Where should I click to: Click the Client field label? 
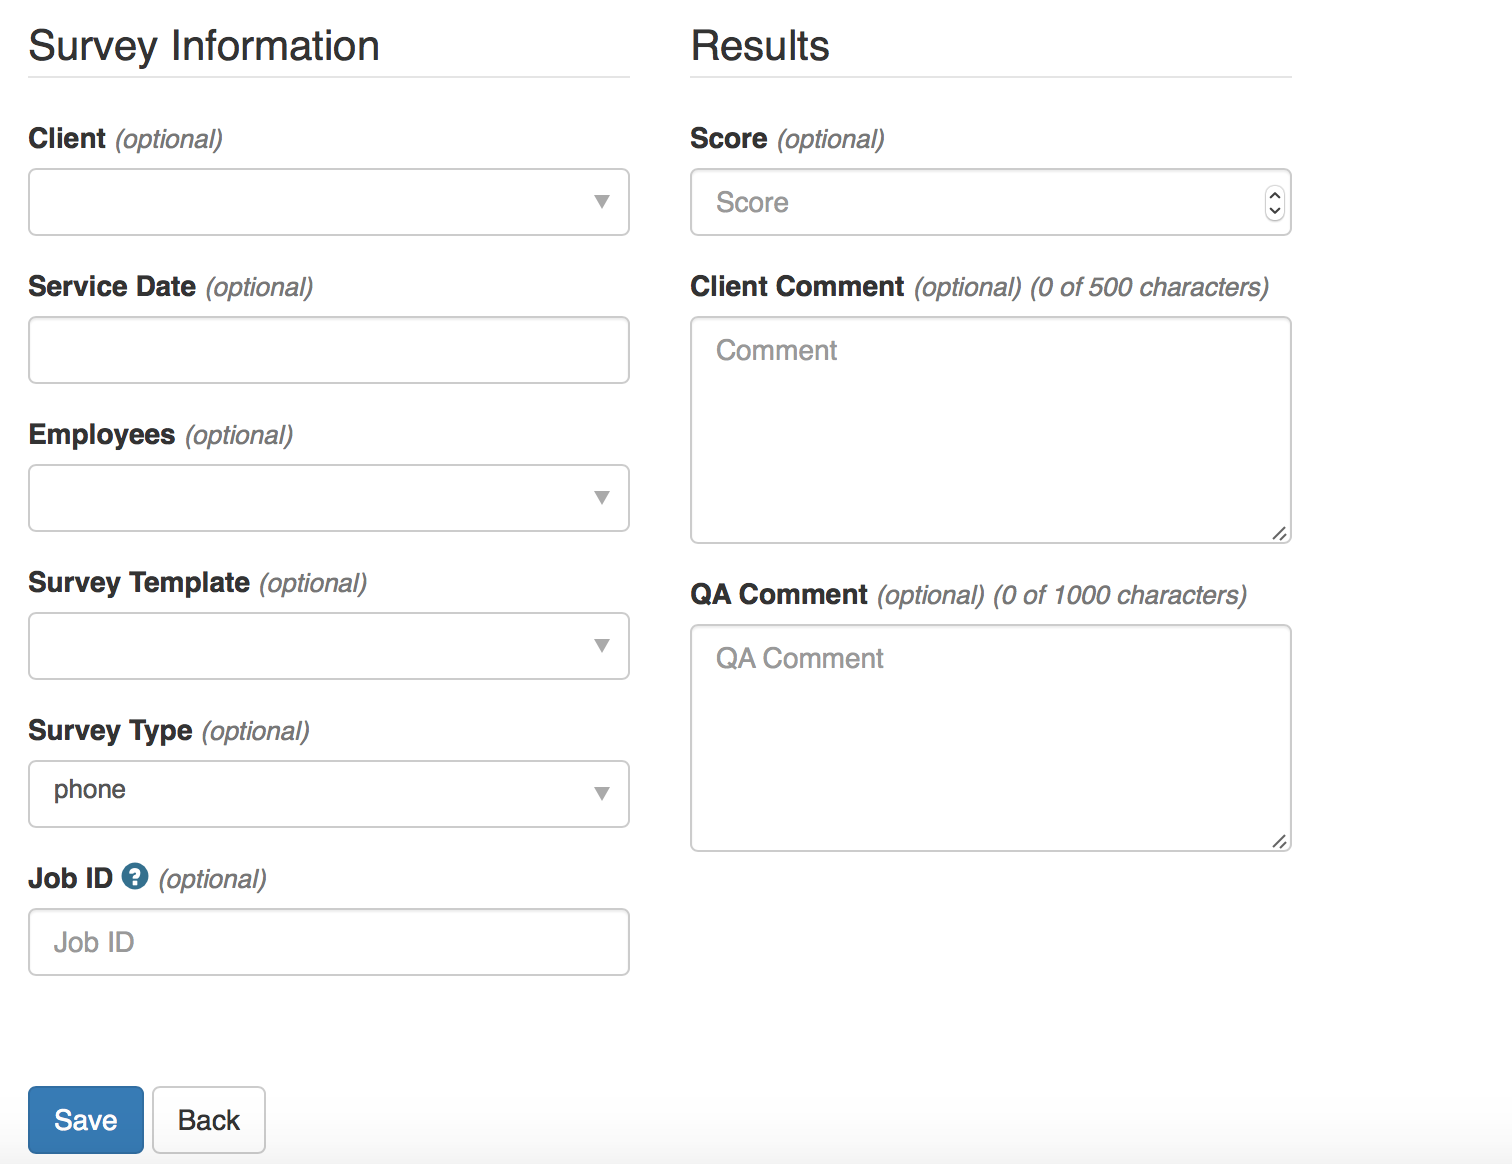(x=67, y=138)
